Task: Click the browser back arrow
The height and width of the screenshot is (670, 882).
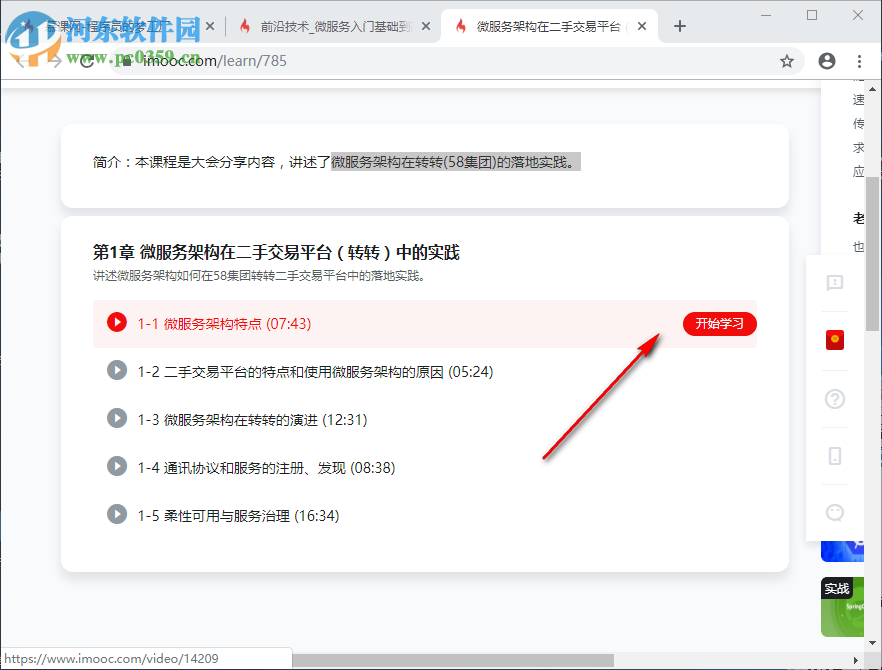Action: 22,60
